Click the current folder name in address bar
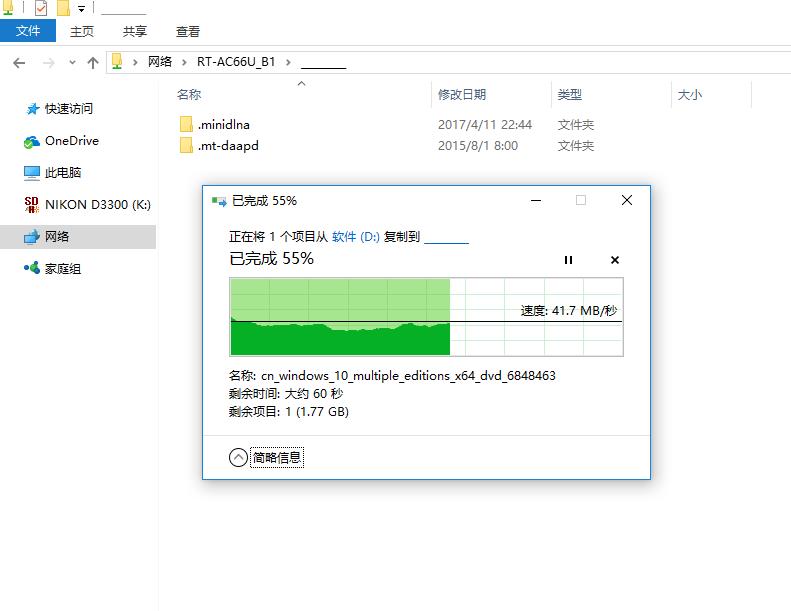The width and height of the screenshot is (791, 611). pos(323,63)
